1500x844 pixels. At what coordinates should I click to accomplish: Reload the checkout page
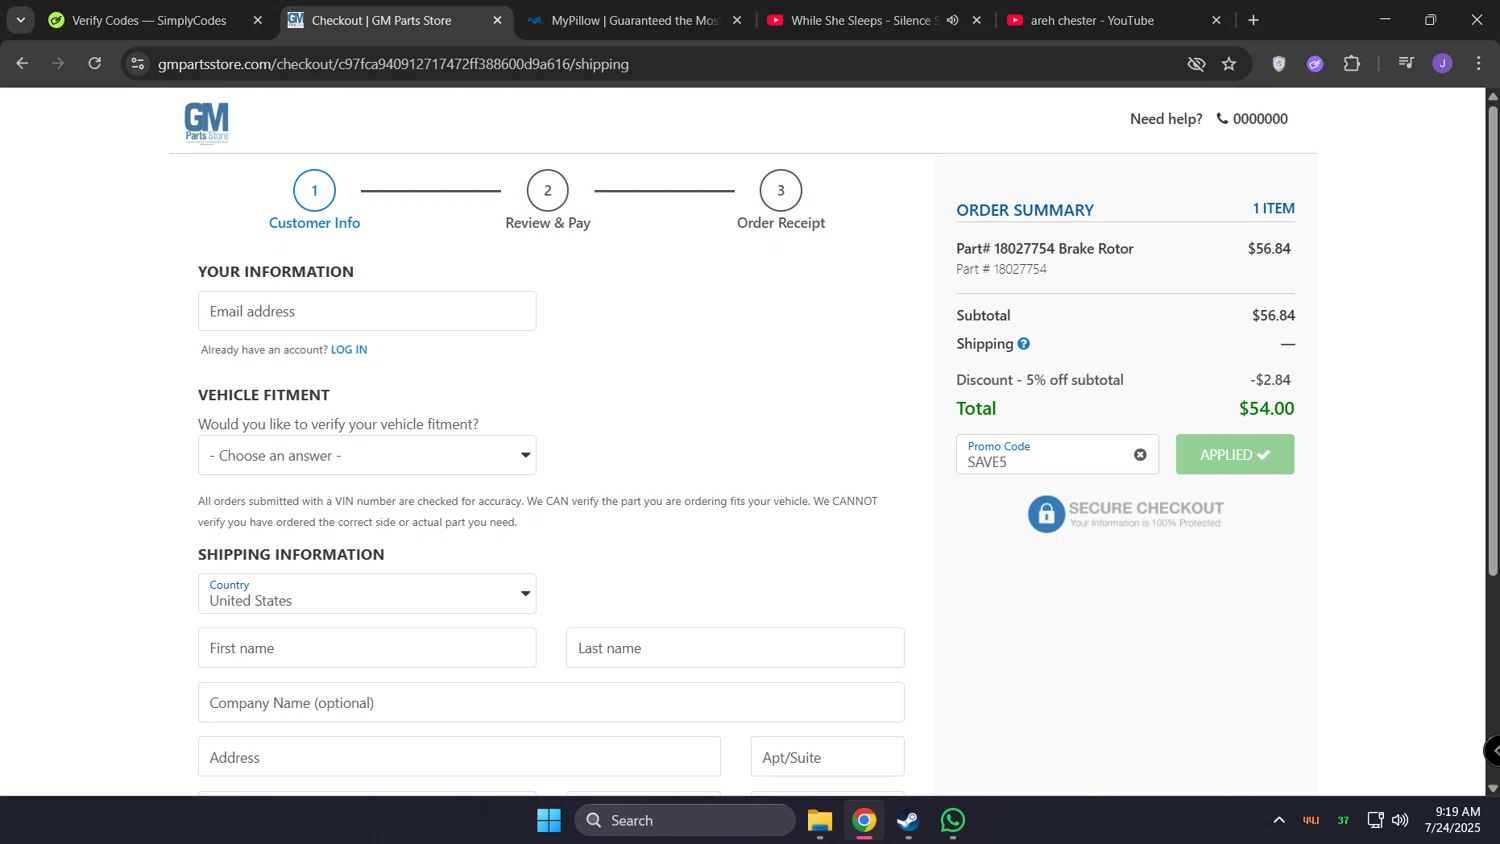tap(95, 64)
